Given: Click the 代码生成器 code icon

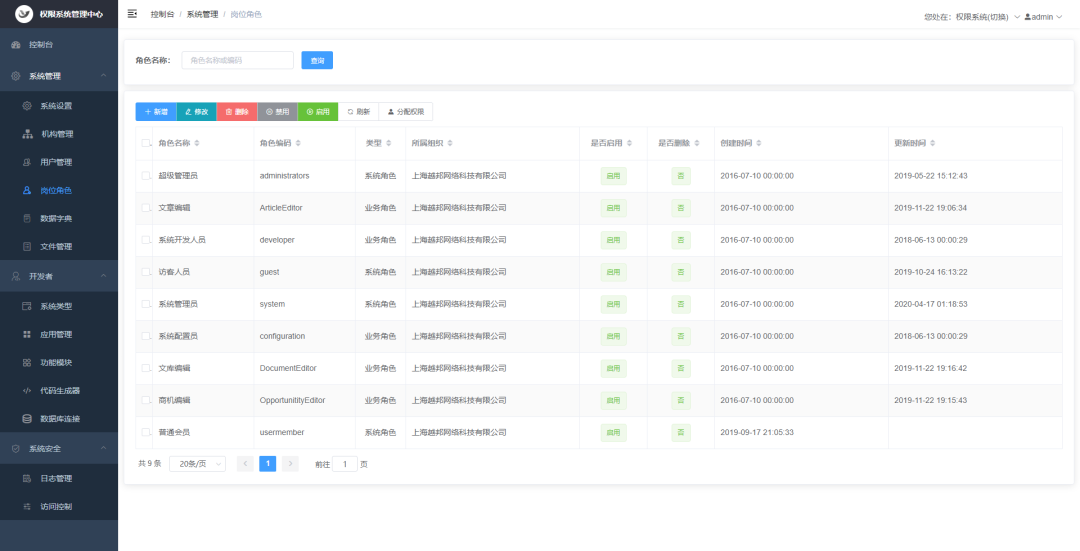Looking at the screenshot, I should coord(27,391).
